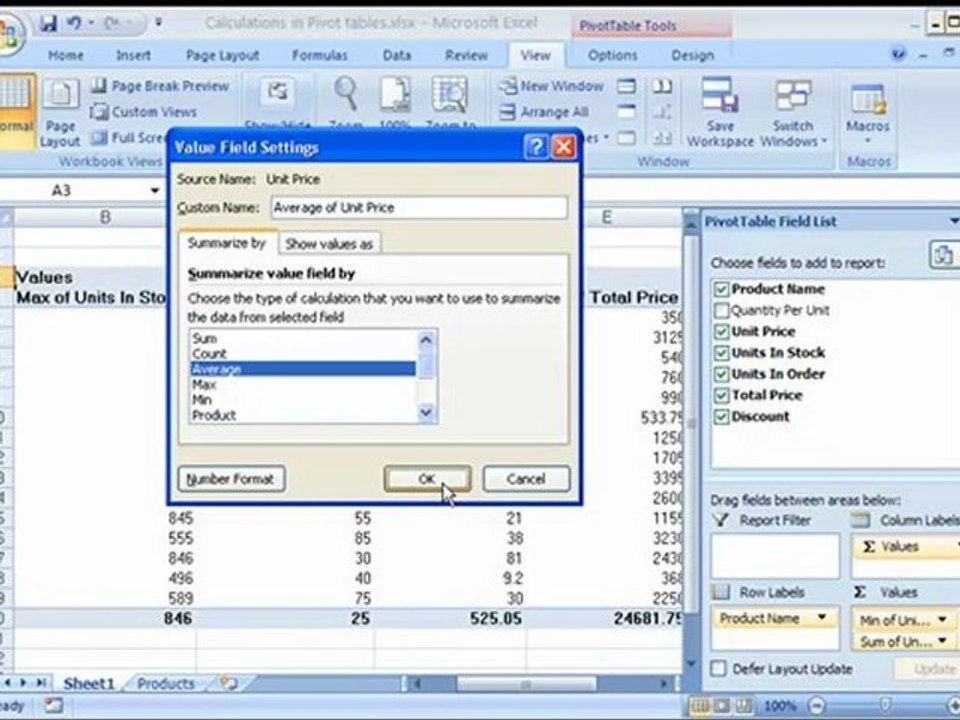Viewport: 960px width, 720px height.
Task: Select Max in calculation list
Action: point(302,384)
